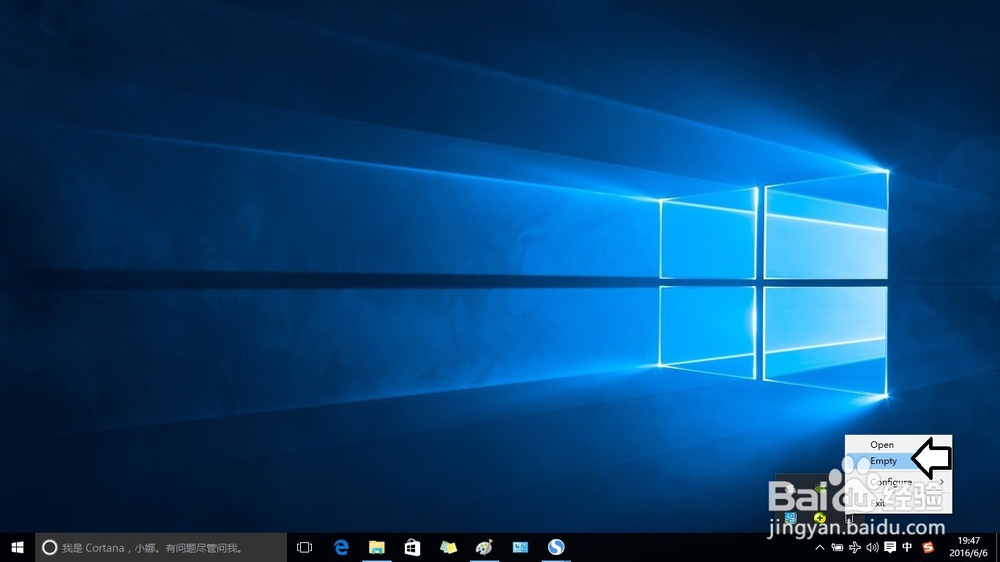
Task: Launch Microsoft Edge from the taskbar
Action: (341, 547)
